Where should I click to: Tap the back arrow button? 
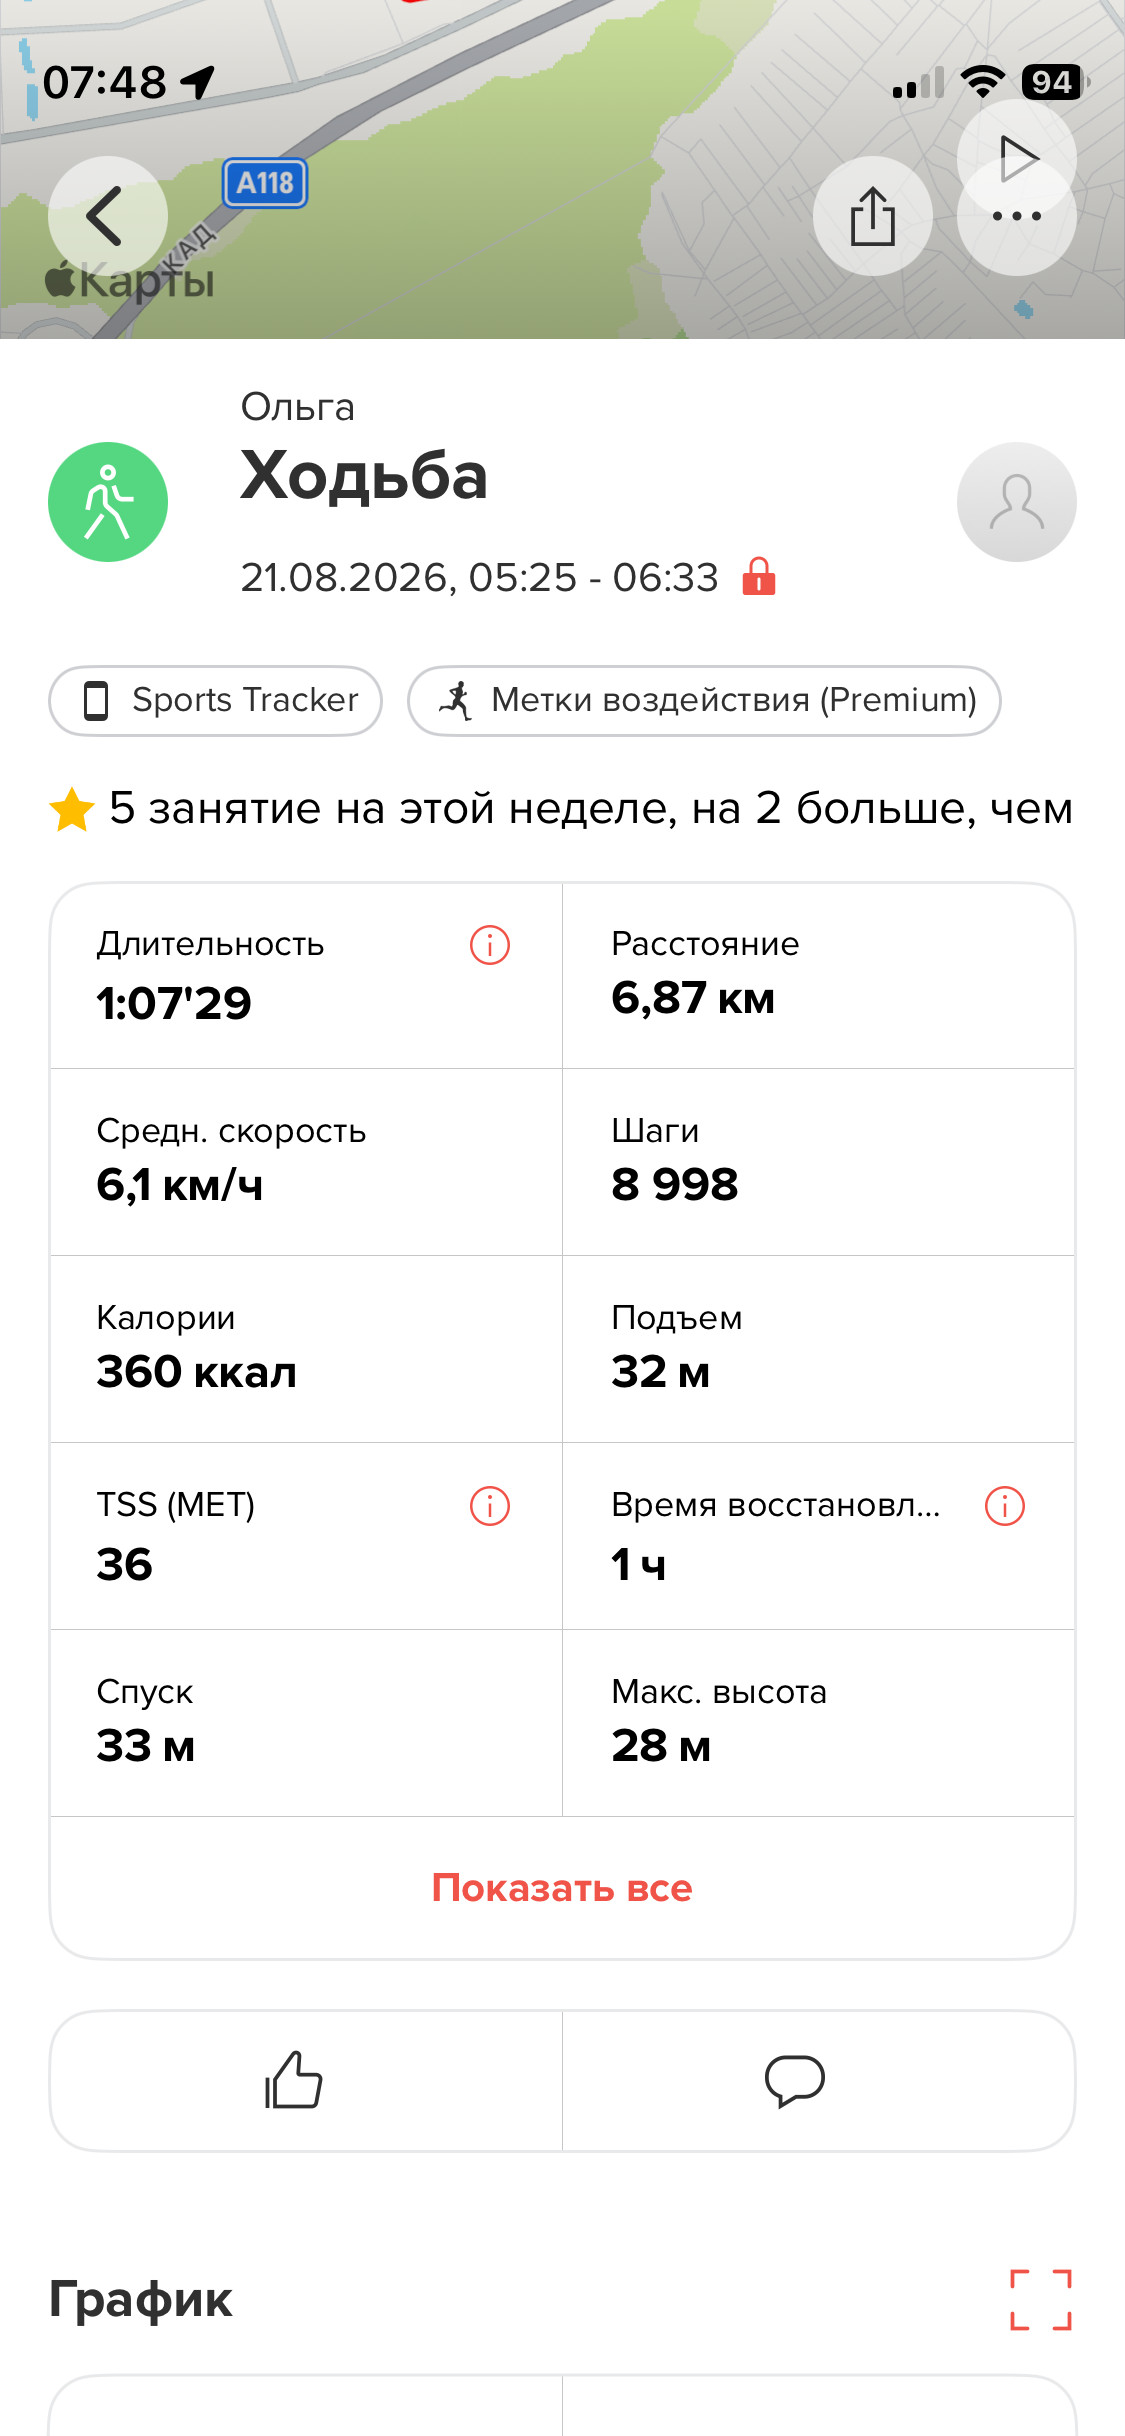[x=107, y=216]
